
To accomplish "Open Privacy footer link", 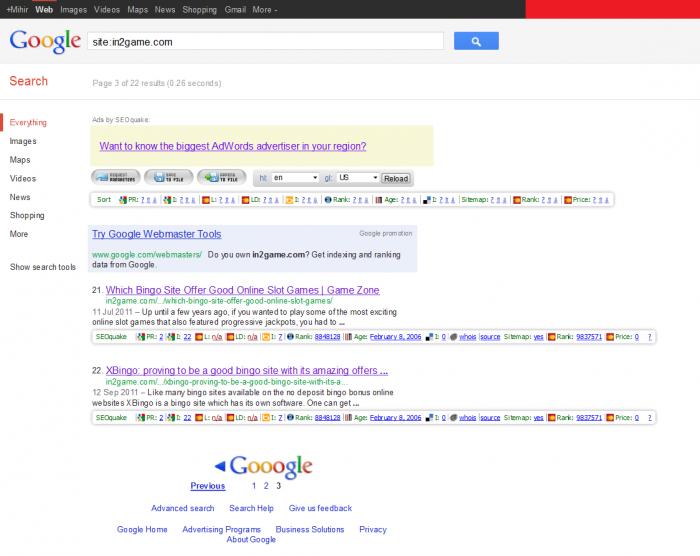I will coord(373,529).
